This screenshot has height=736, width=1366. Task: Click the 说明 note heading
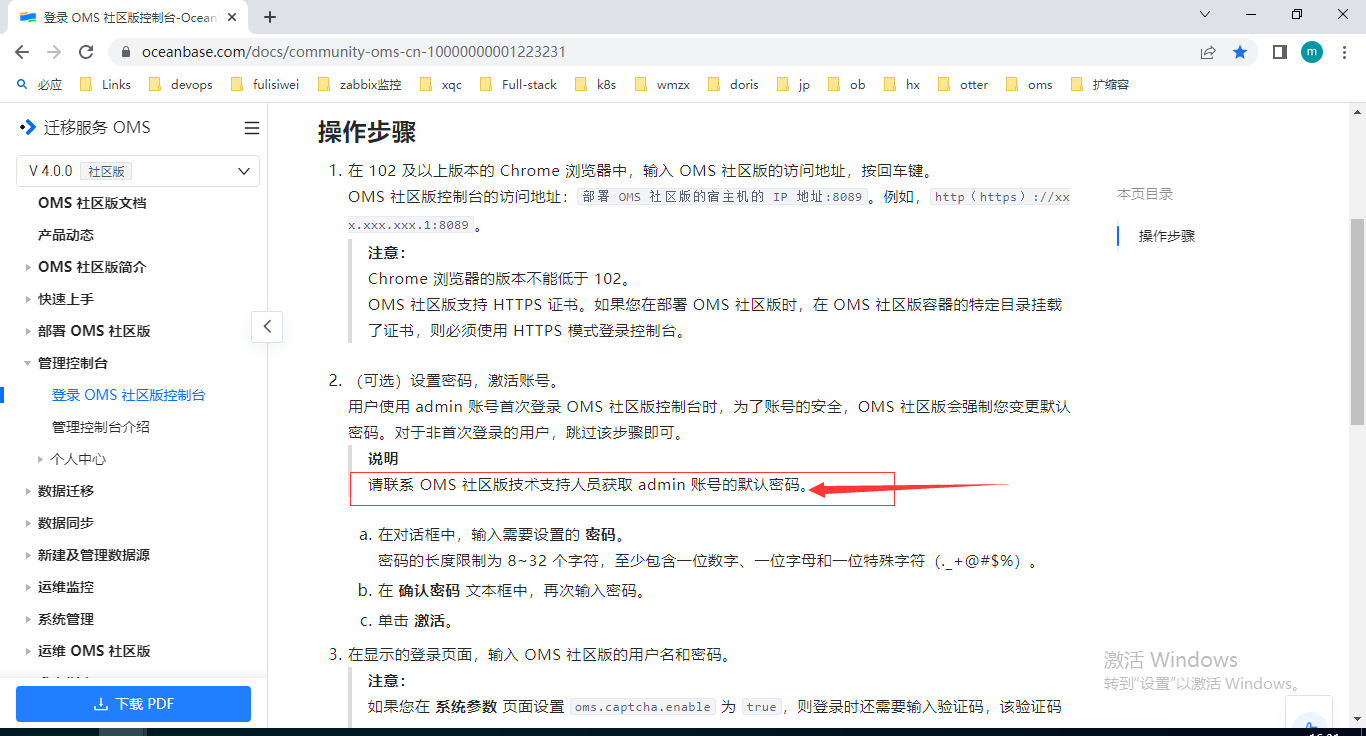[383, 458]
